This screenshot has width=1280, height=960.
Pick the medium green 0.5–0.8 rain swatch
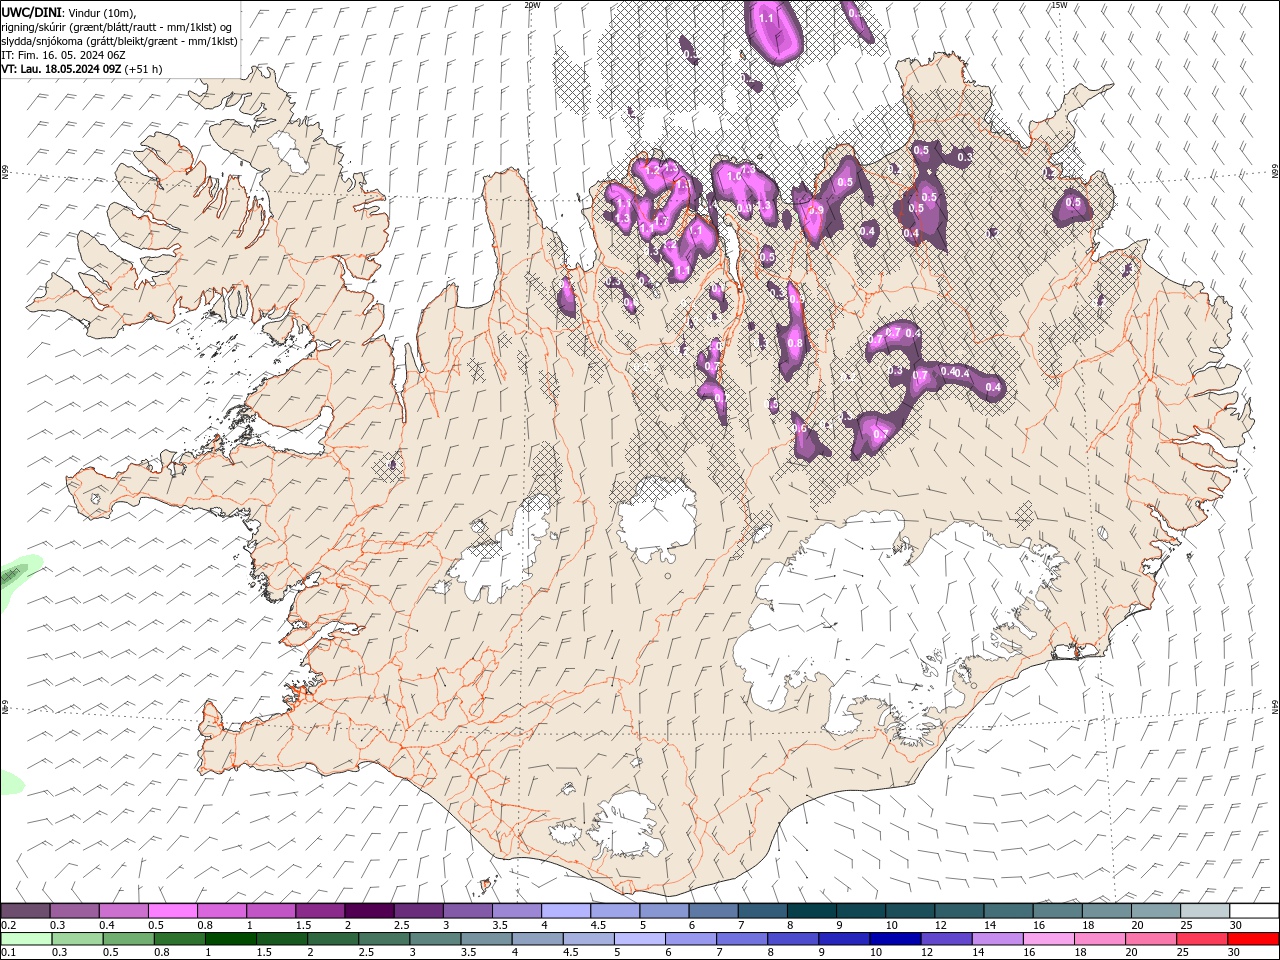(129, 939)
